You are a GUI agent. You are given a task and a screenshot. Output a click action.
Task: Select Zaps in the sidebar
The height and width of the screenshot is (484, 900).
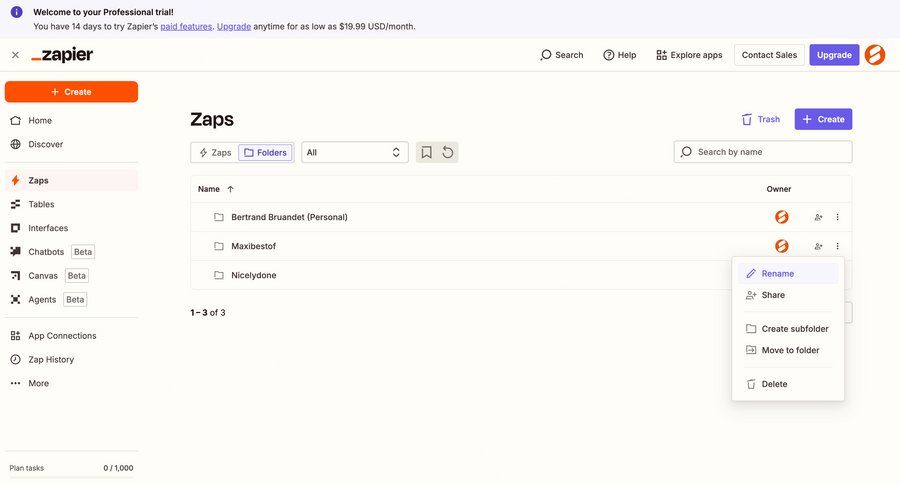(x=71, y=180)
